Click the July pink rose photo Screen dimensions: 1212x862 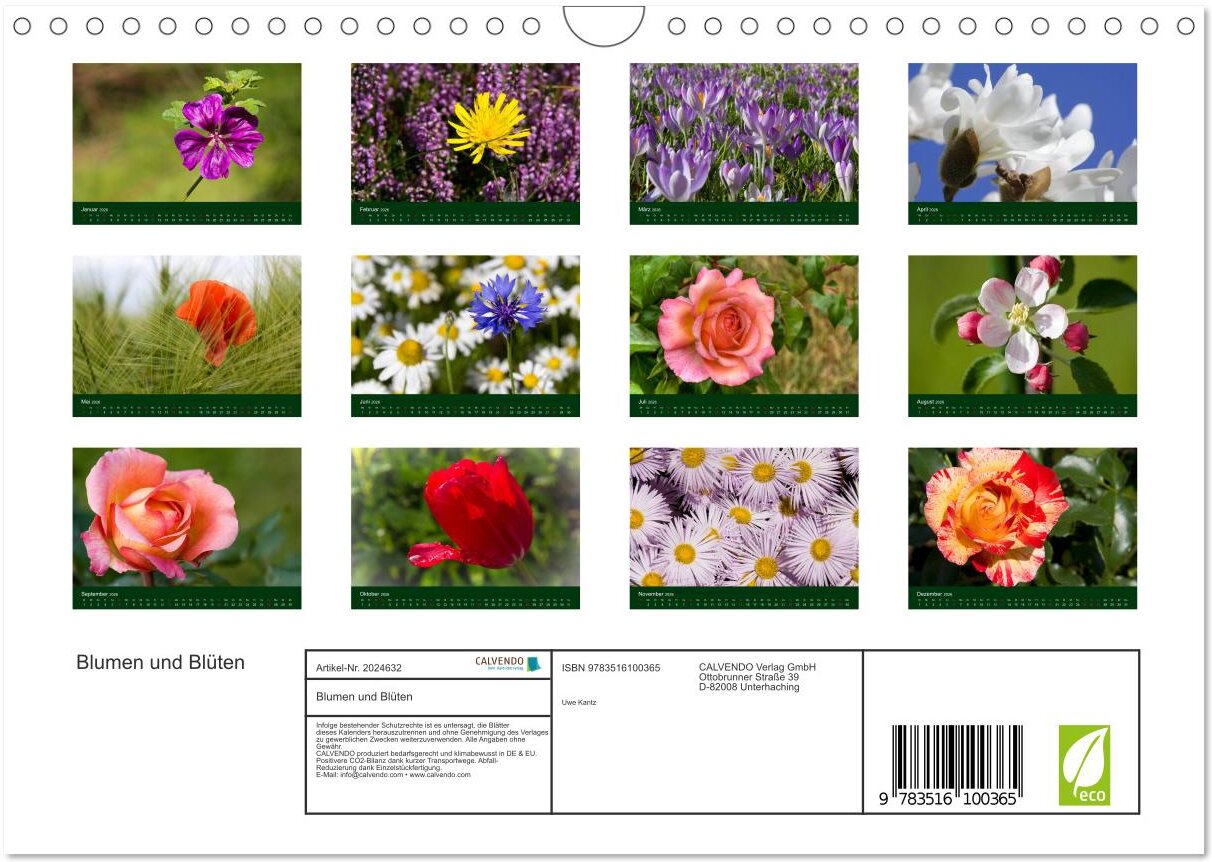[x=743, y=325]
